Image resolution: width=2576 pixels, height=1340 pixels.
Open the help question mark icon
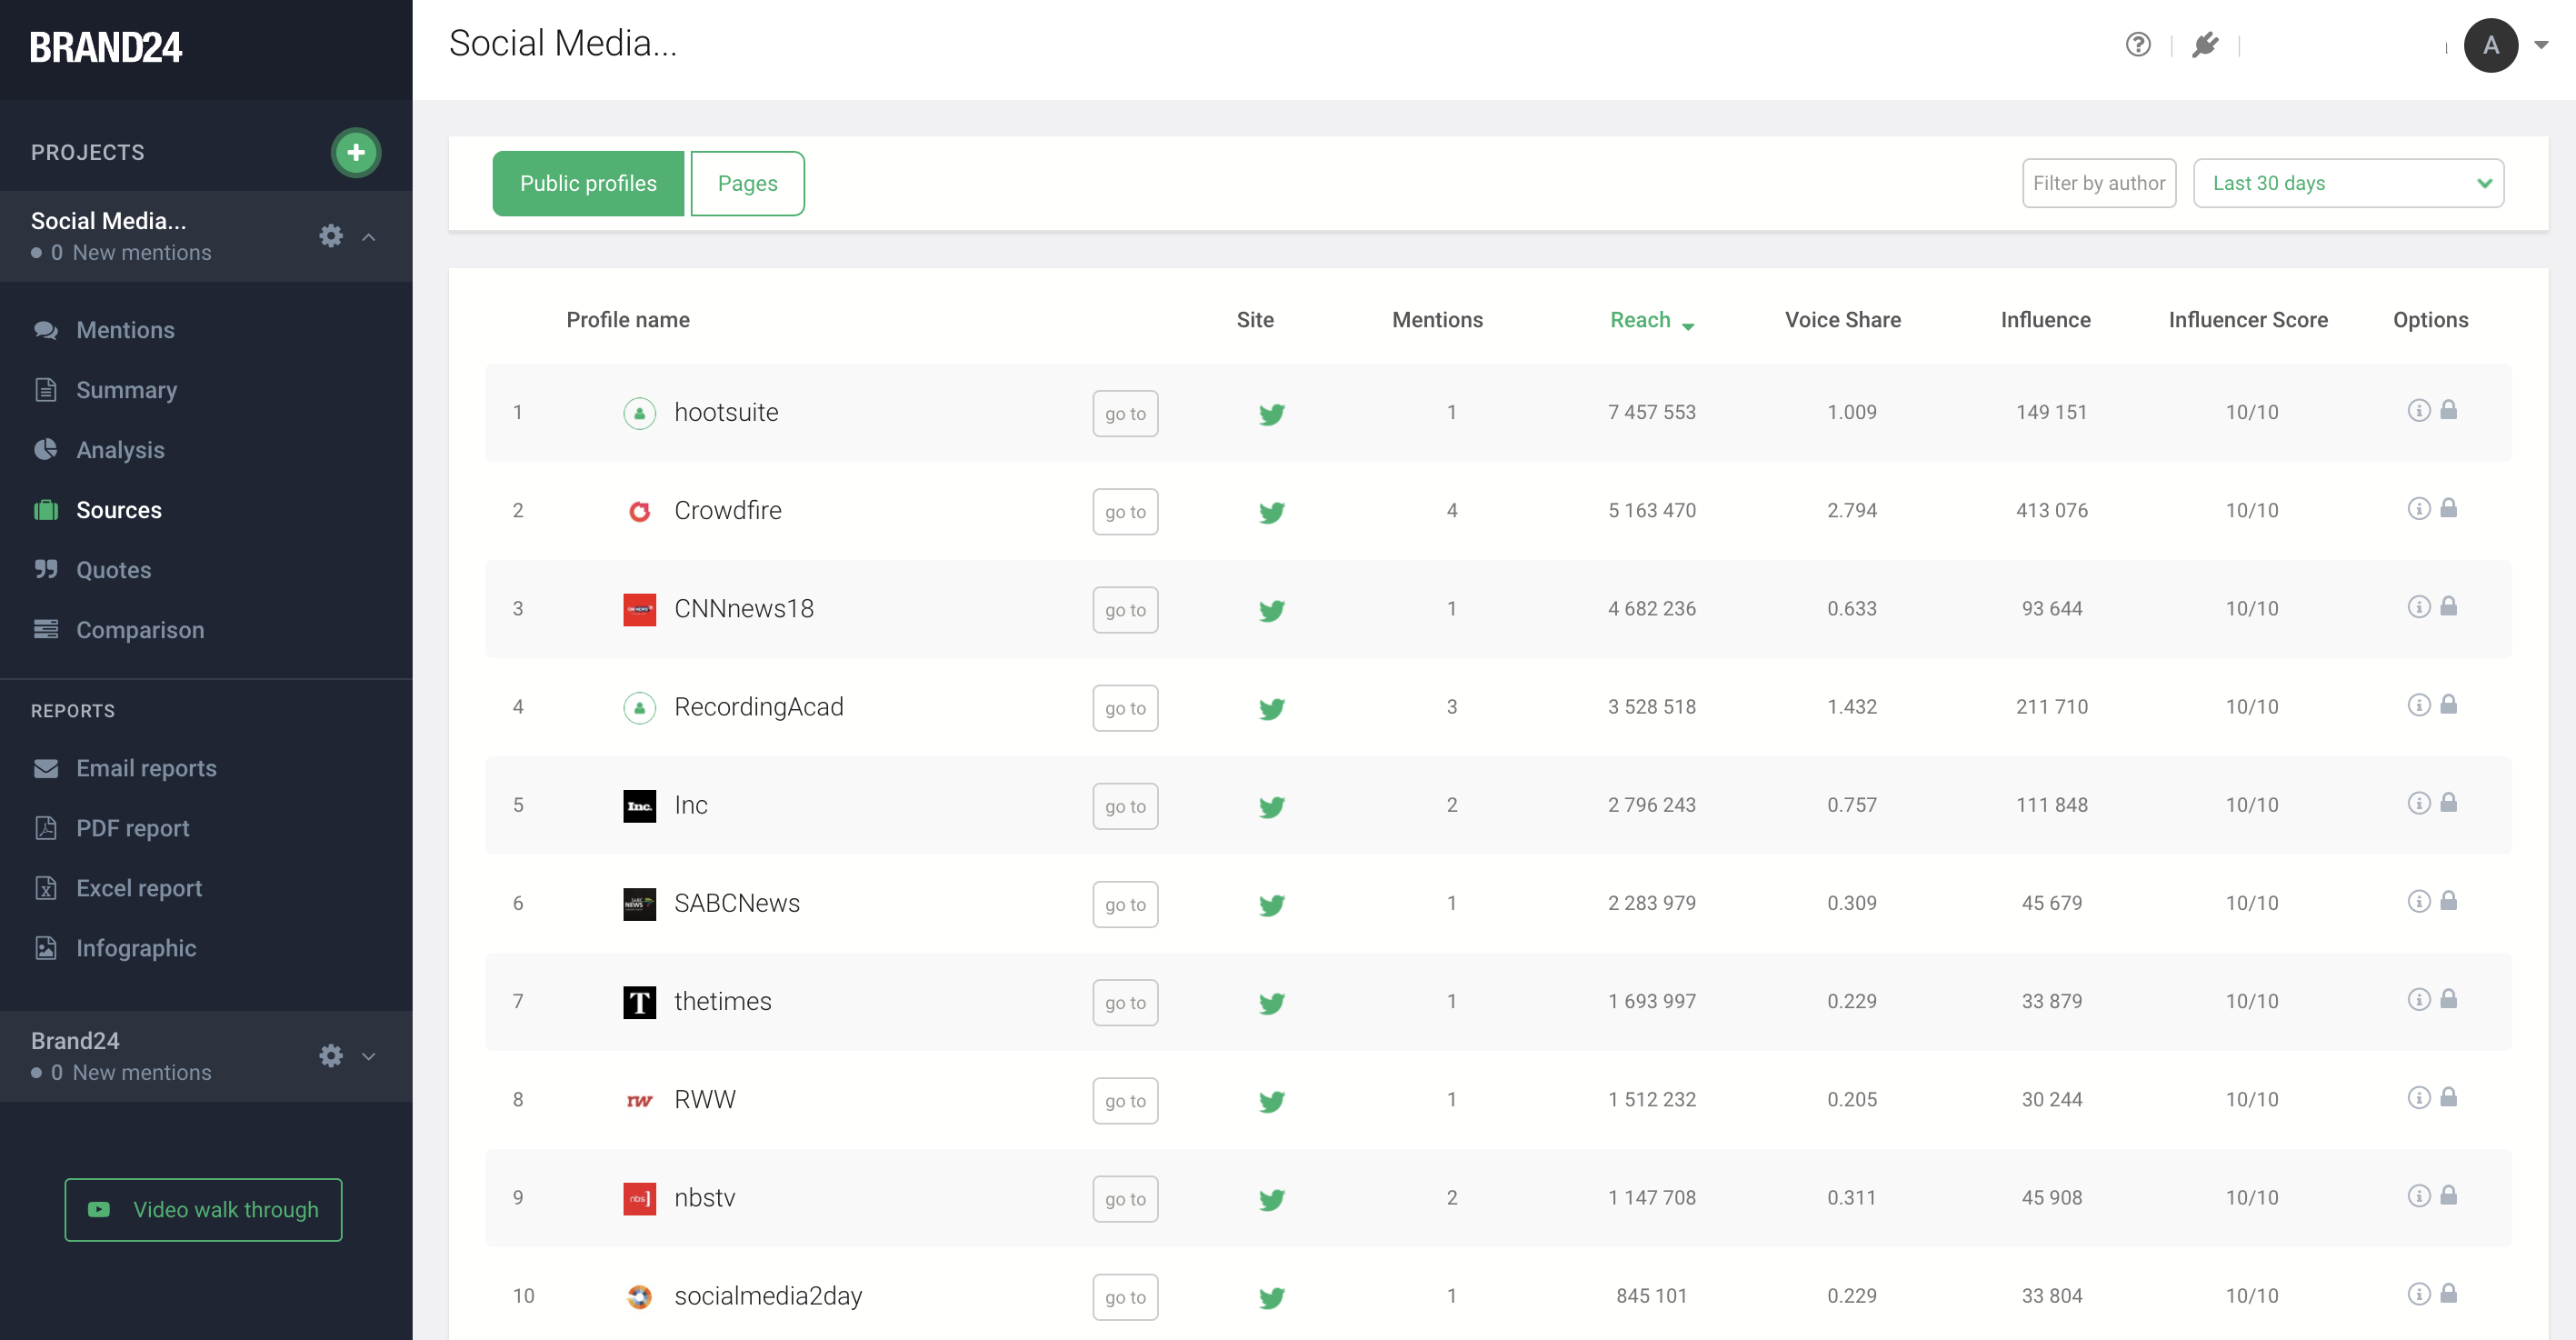point(2137,45)
